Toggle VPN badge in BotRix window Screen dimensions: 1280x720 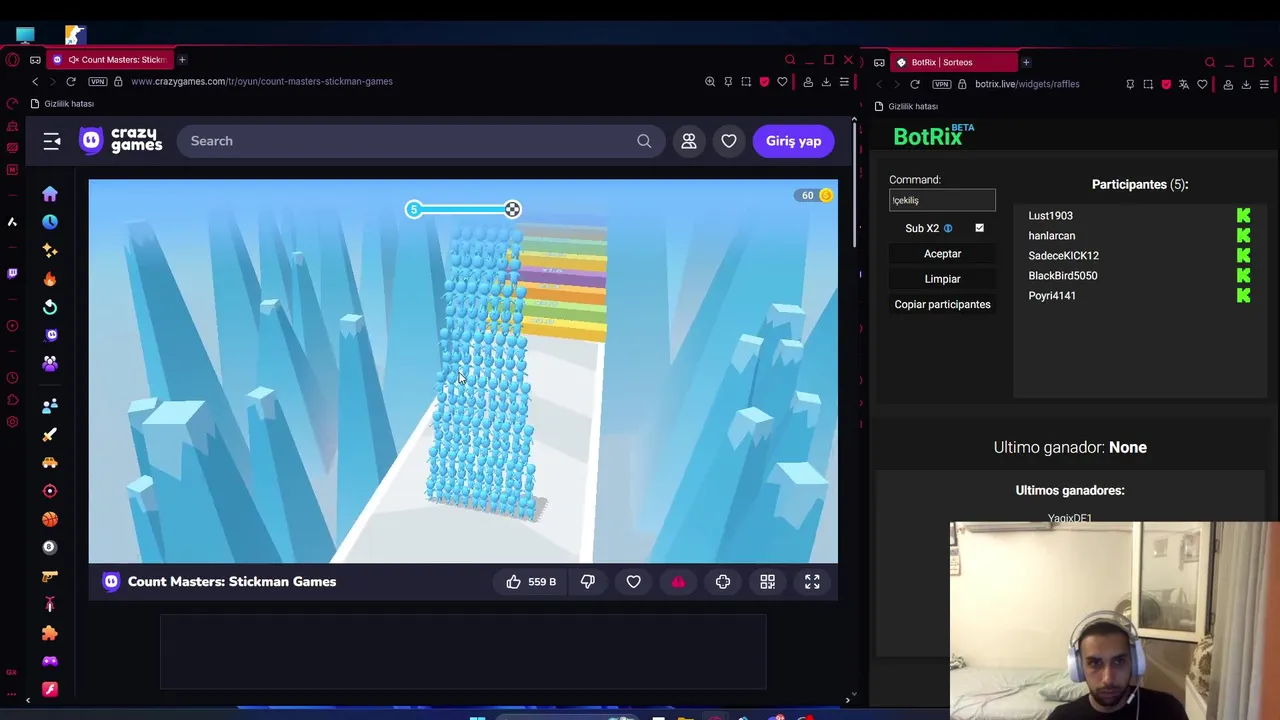[941, 84]
